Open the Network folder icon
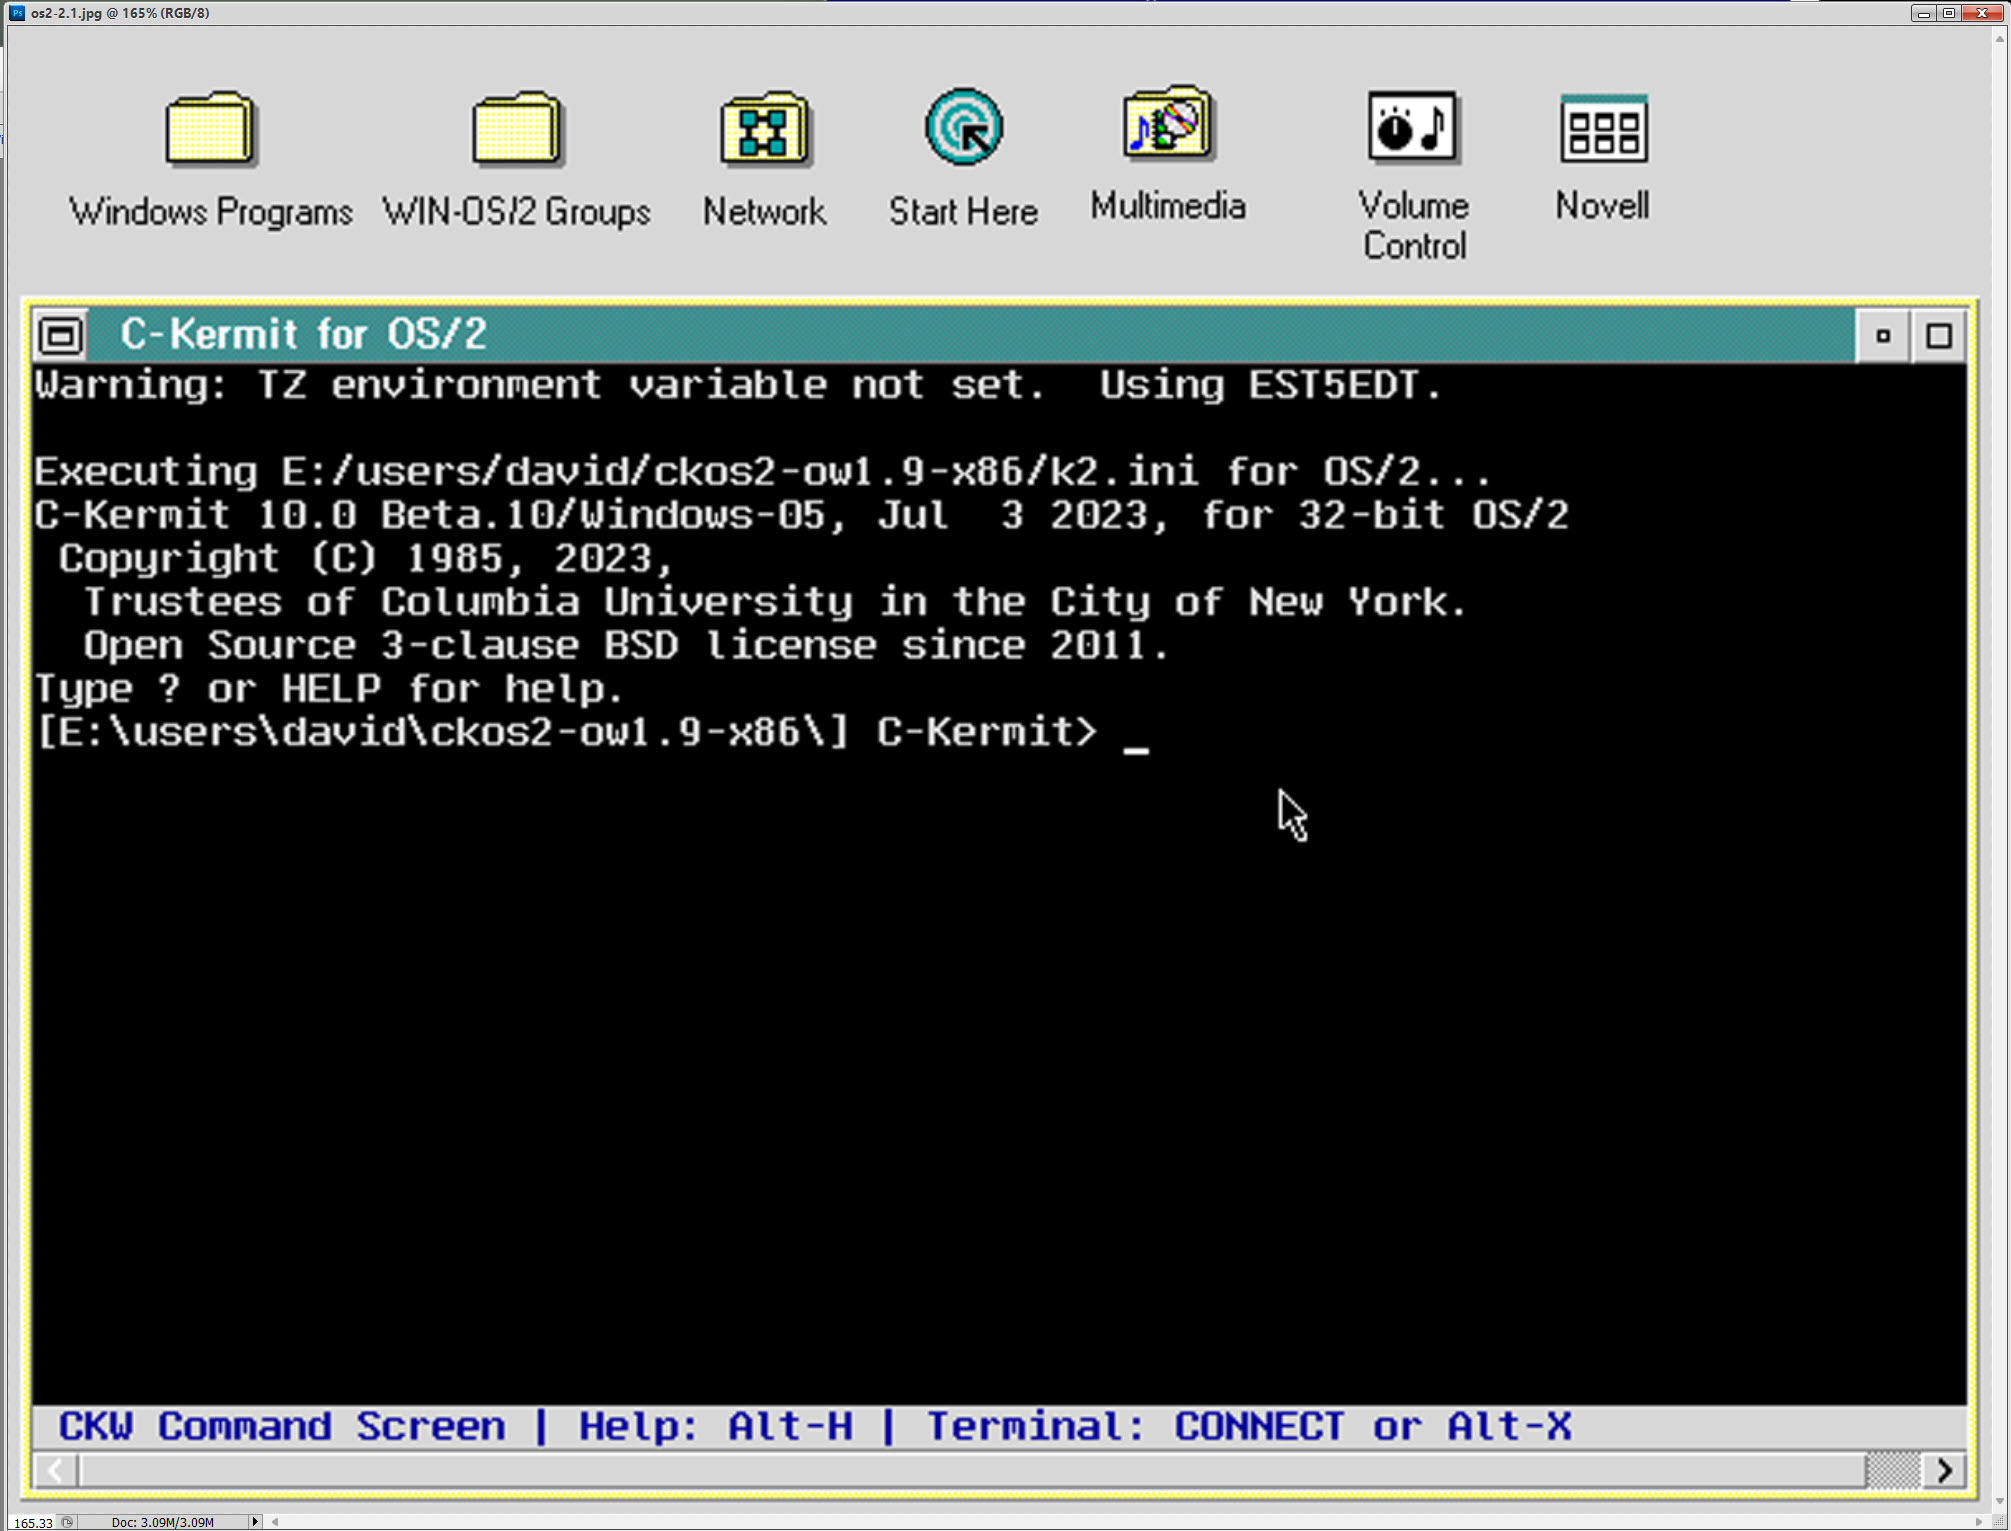2011x1531 pixels. (x=765, y=129)
